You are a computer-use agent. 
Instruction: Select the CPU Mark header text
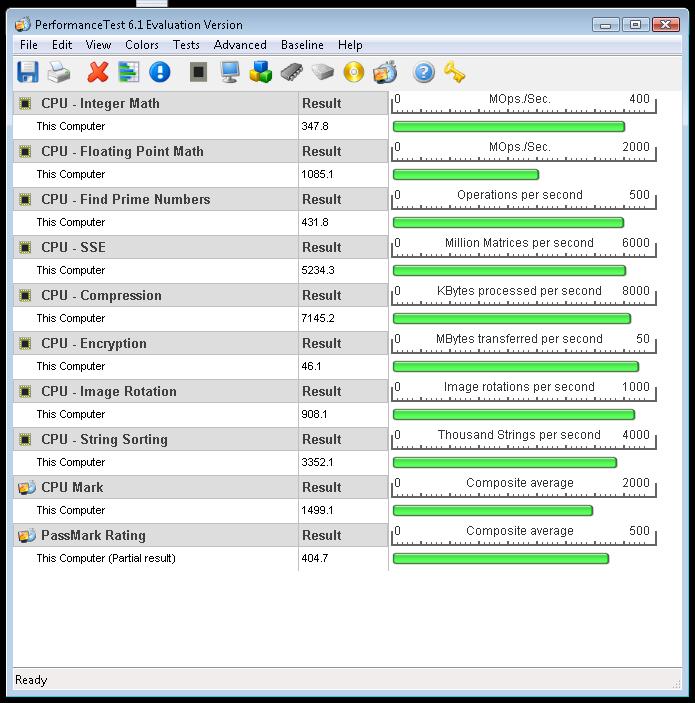72,487
